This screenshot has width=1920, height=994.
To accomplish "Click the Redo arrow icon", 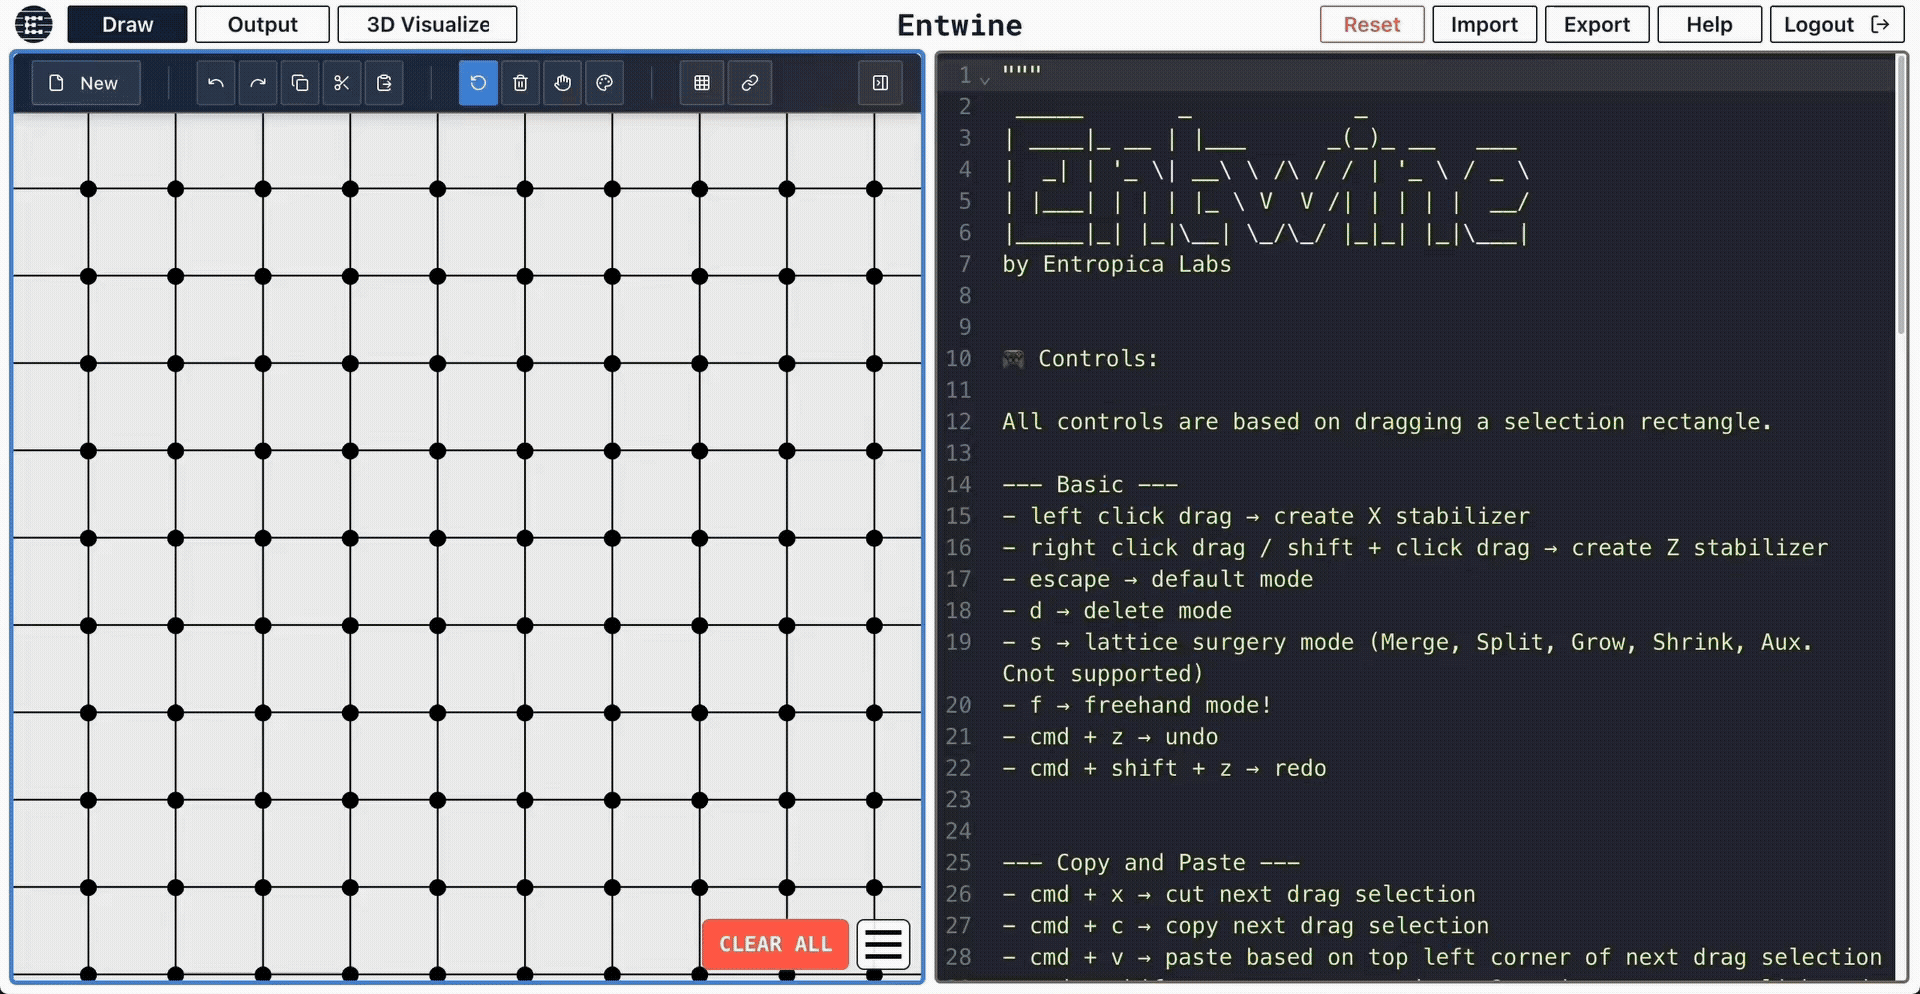I will tap(257, 83).
